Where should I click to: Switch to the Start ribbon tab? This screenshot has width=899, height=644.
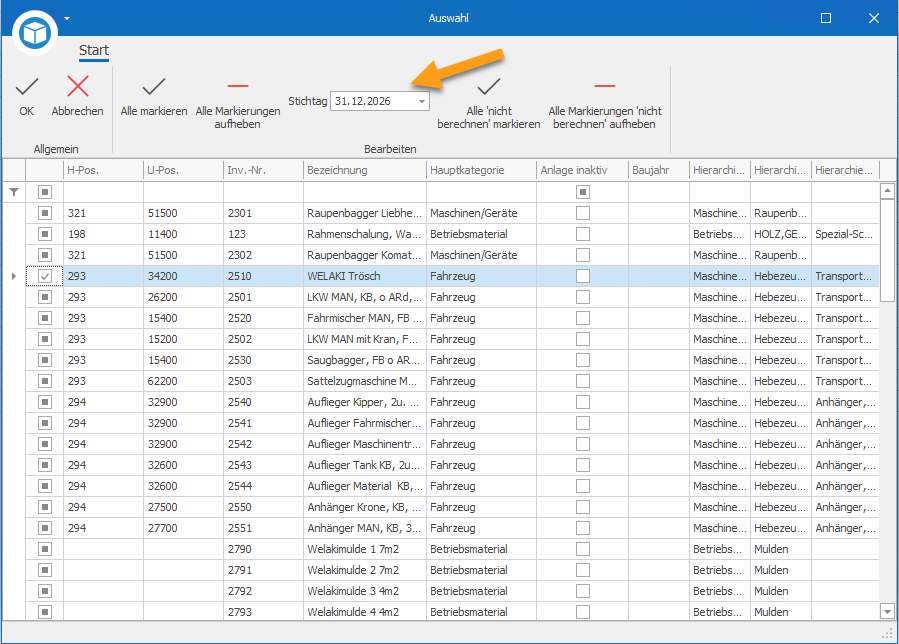[93, 50]
